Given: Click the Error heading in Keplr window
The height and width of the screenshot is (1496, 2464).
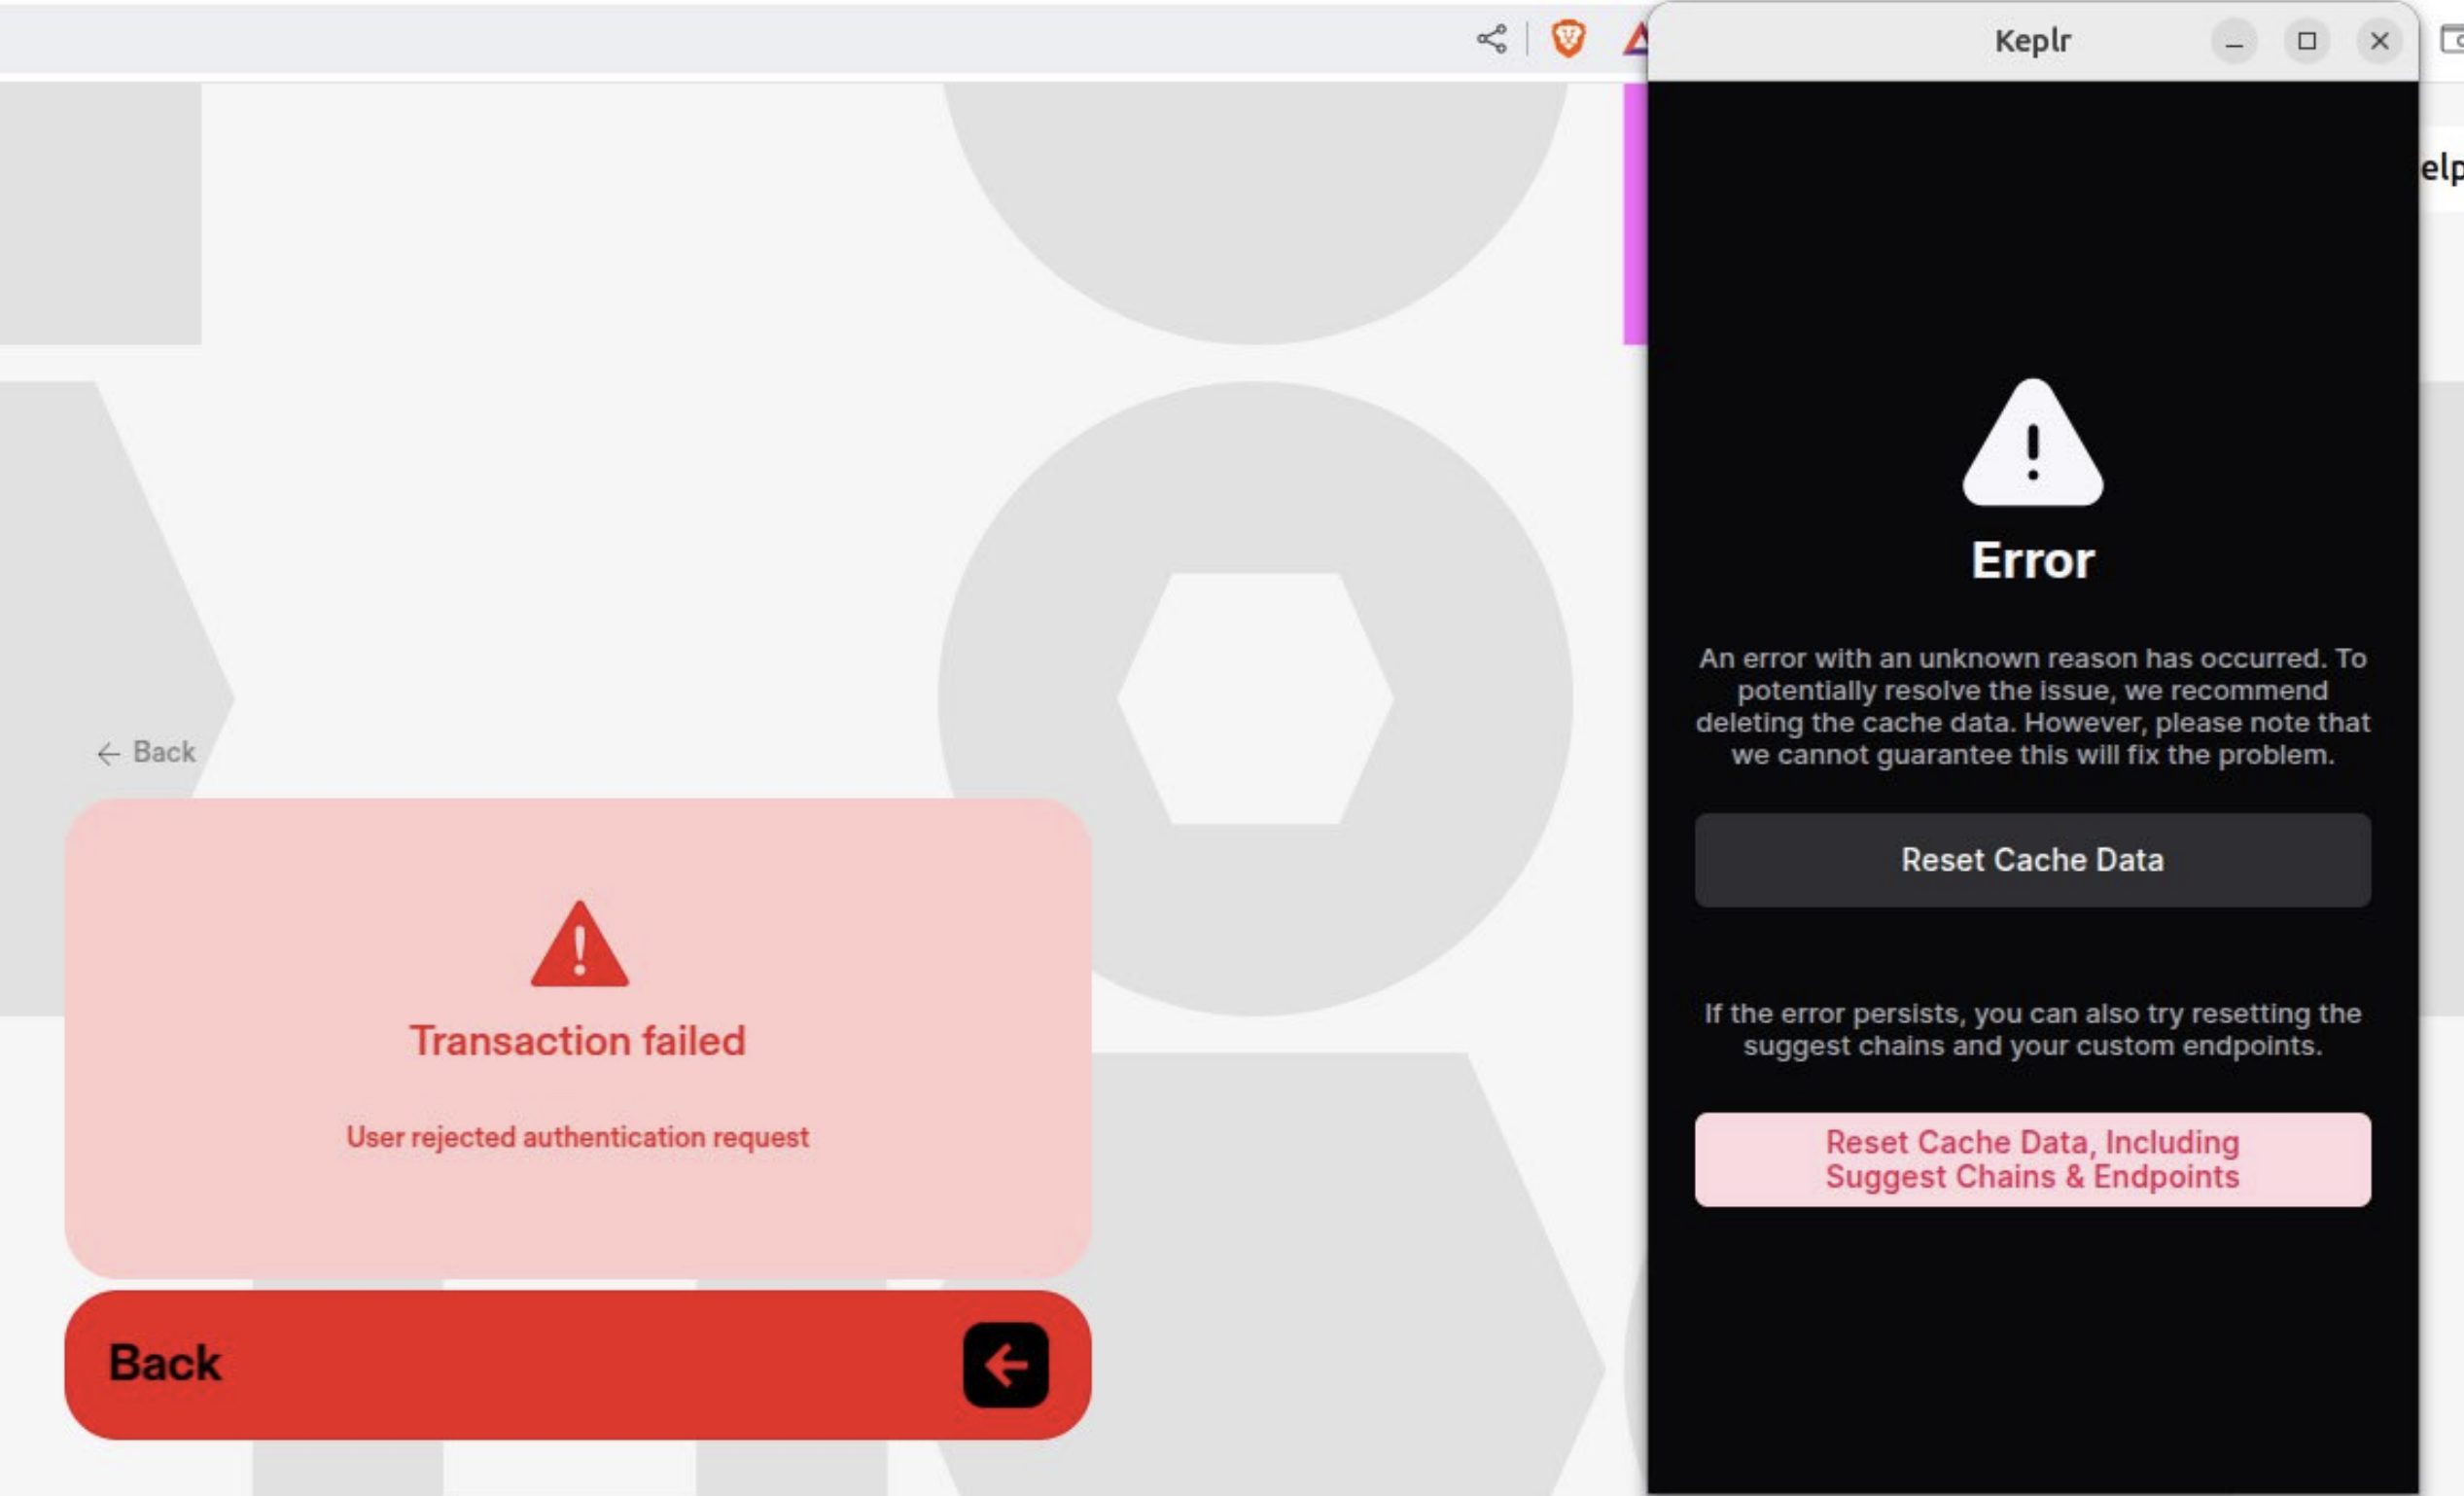Looking at the screenshot, I should click(2032, 560).
